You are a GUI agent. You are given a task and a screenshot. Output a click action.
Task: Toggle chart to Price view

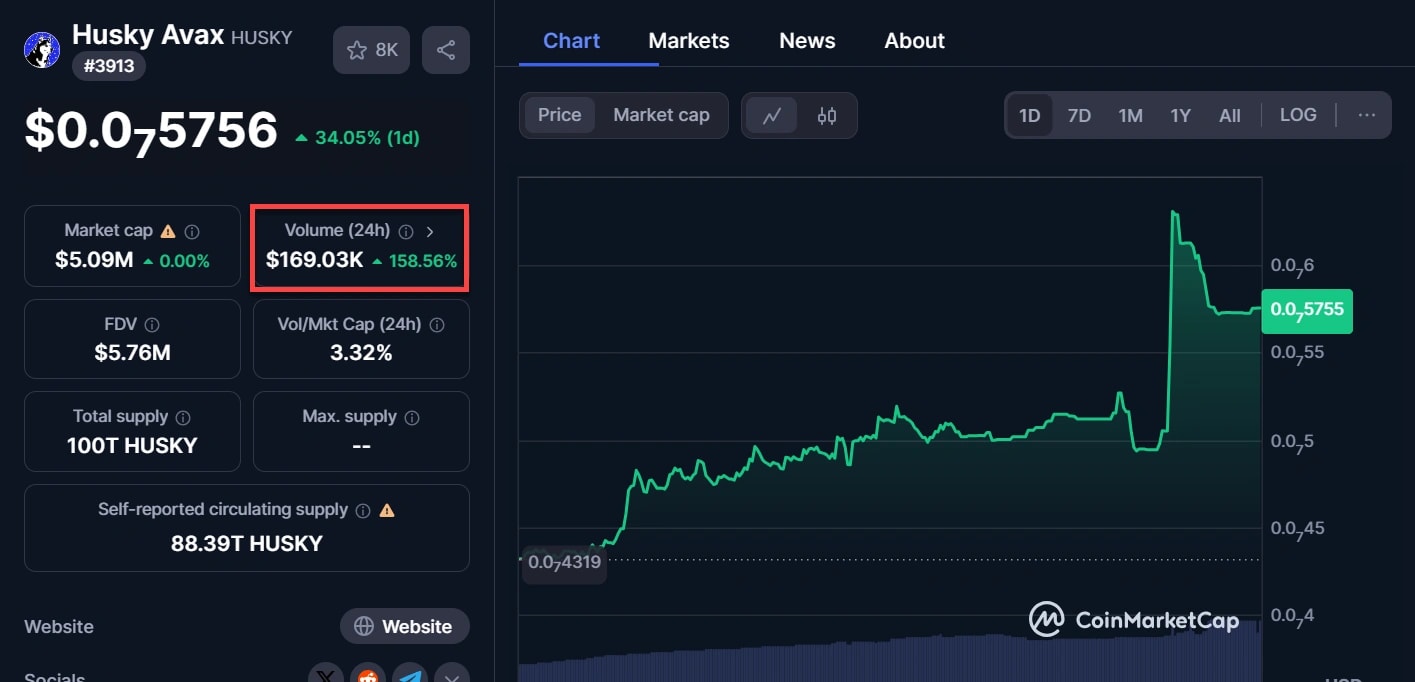tap(559, 115)
